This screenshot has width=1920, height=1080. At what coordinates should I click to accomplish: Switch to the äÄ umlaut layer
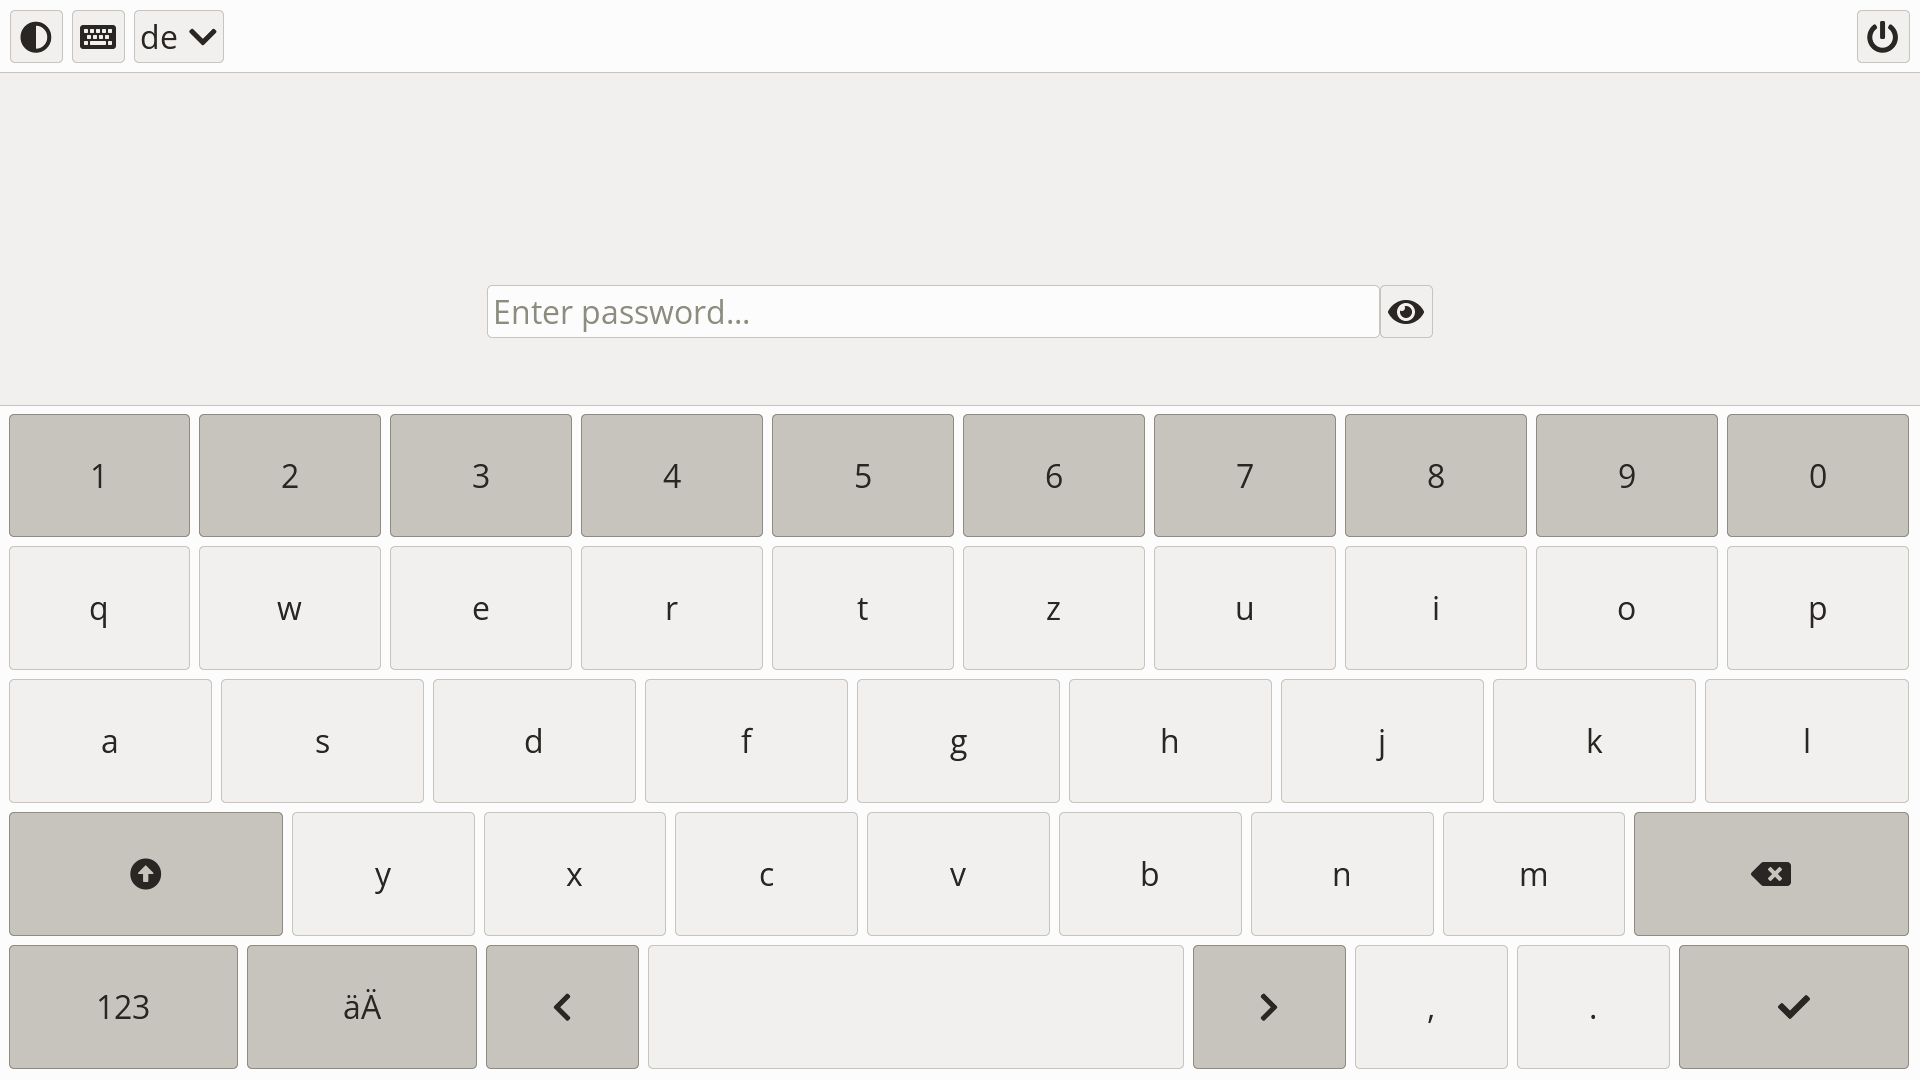pos(362,1007)
